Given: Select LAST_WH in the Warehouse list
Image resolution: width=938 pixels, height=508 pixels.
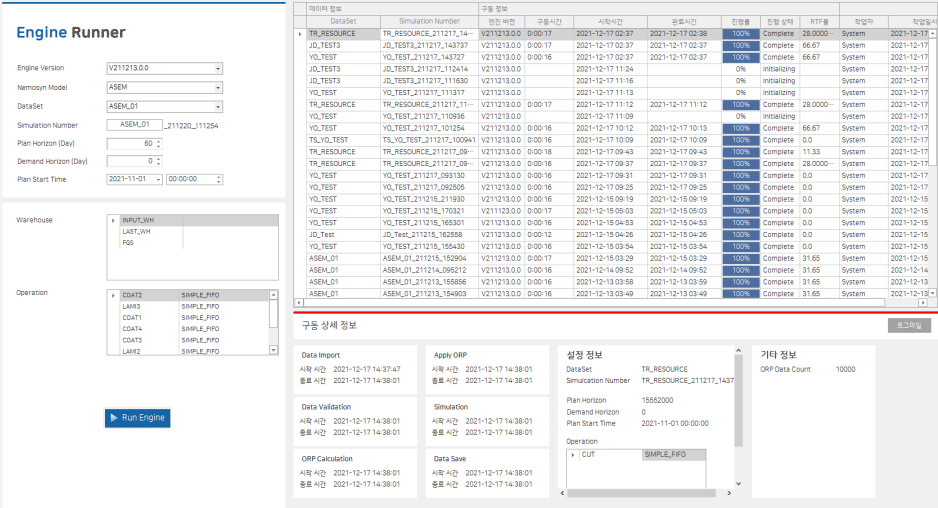Looking at the screenshot, I should pos(136,231).
